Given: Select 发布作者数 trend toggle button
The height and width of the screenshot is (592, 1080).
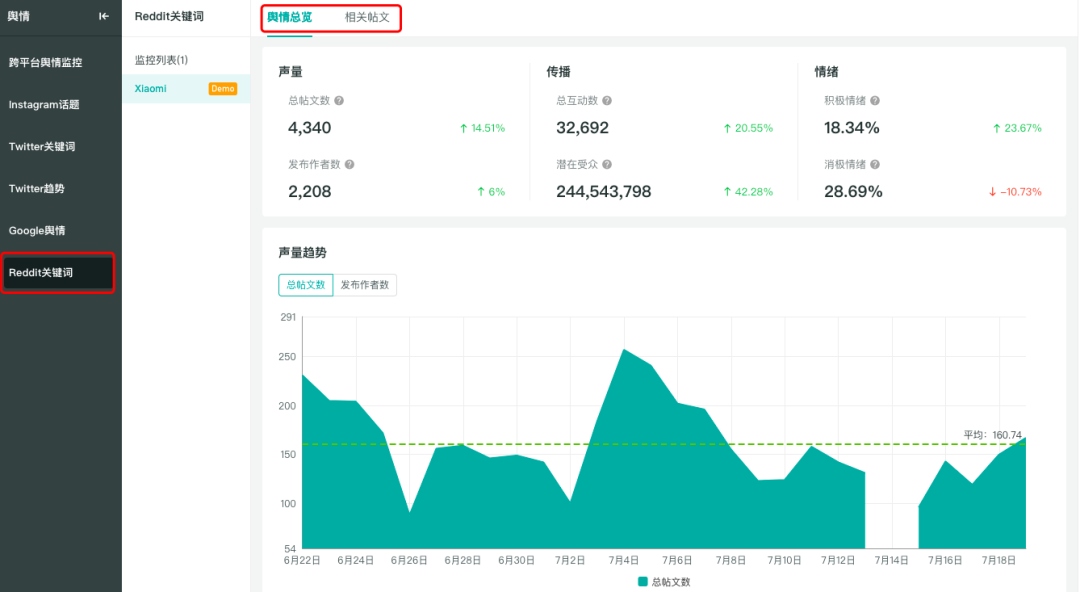Looking at the screenshot, I should pos(365,285).
